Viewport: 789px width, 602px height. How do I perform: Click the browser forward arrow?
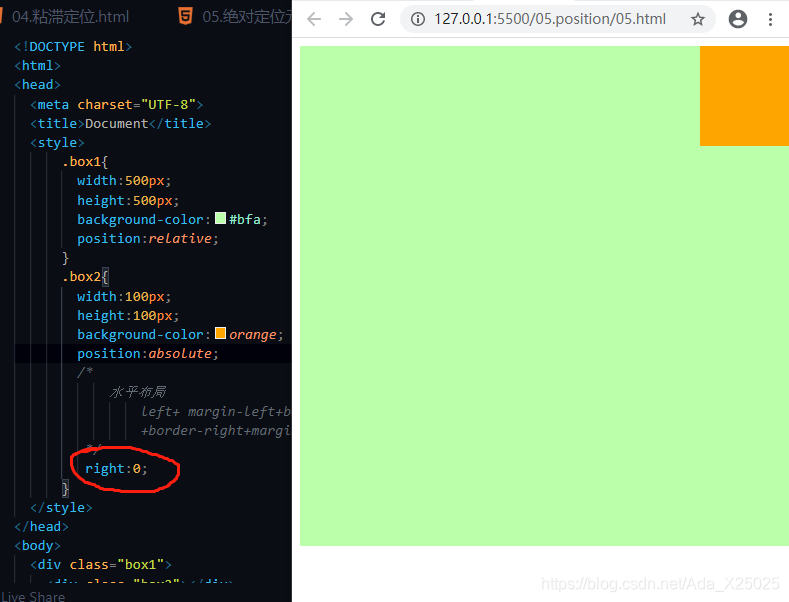(346, 19)
